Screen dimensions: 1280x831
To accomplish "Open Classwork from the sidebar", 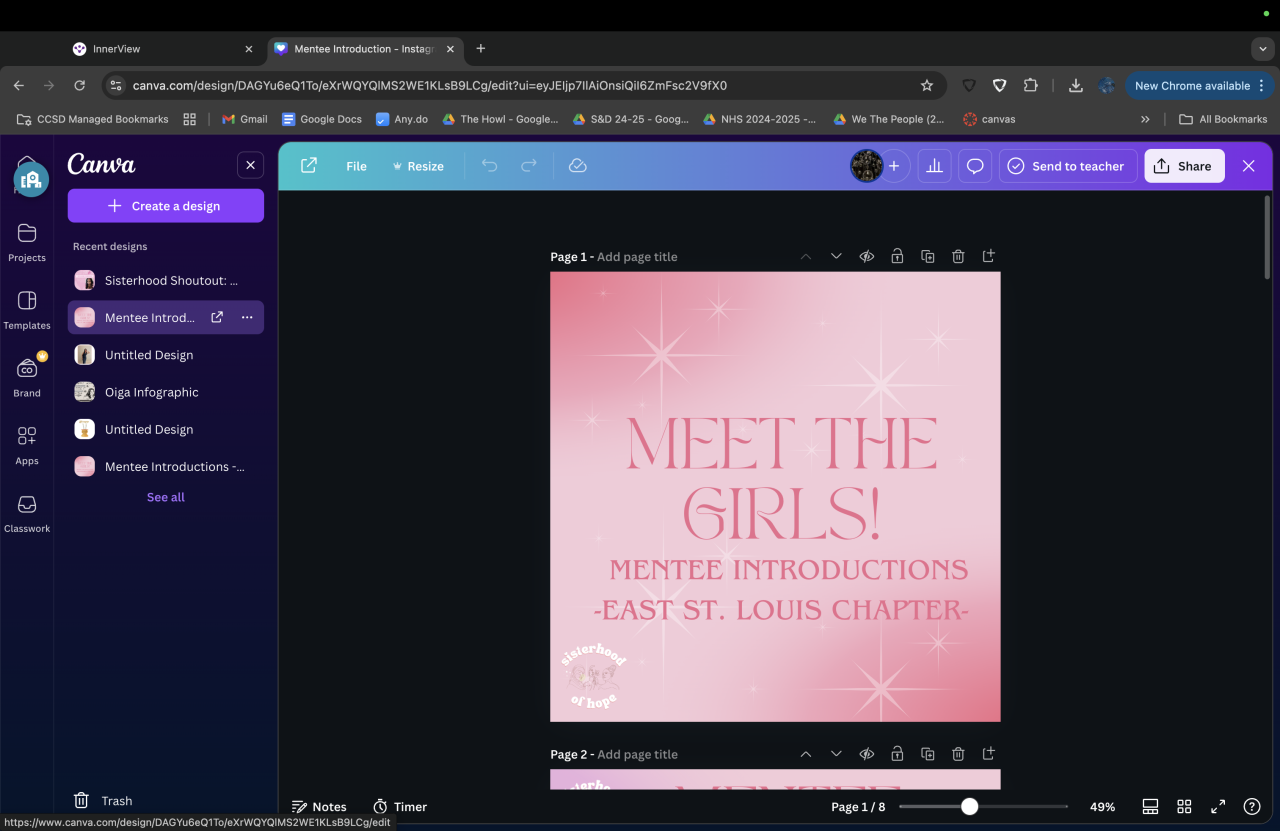I will (x=27, y=505).
